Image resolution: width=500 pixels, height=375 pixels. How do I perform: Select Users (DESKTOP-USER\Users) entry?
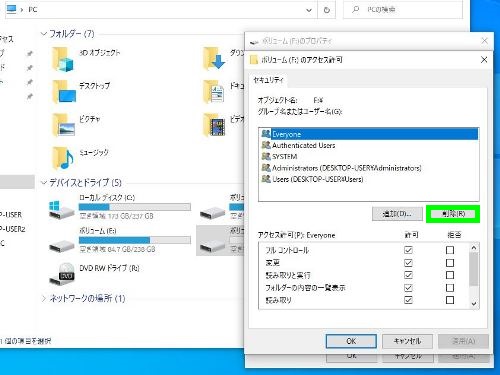(x=369, y=179)
